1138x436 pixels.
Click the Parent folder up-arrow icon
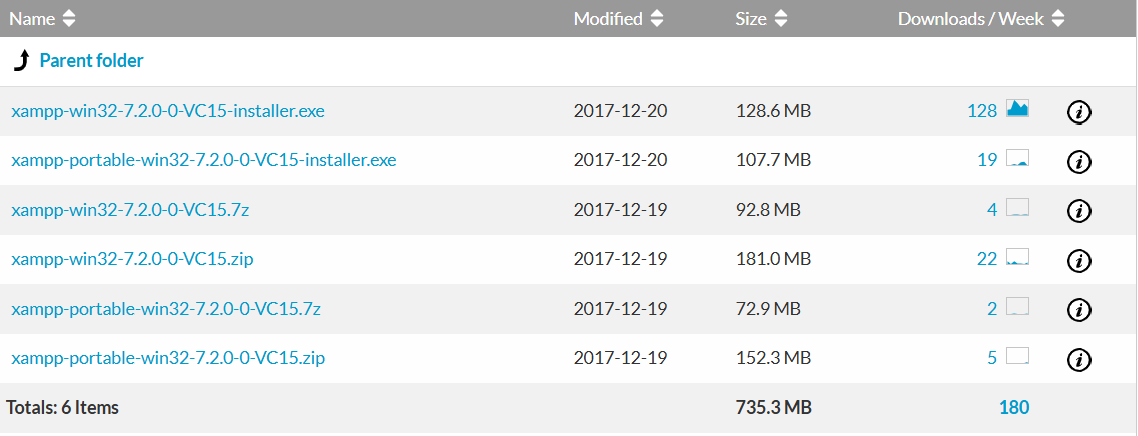pyautogui.click(x=21, y=62)
